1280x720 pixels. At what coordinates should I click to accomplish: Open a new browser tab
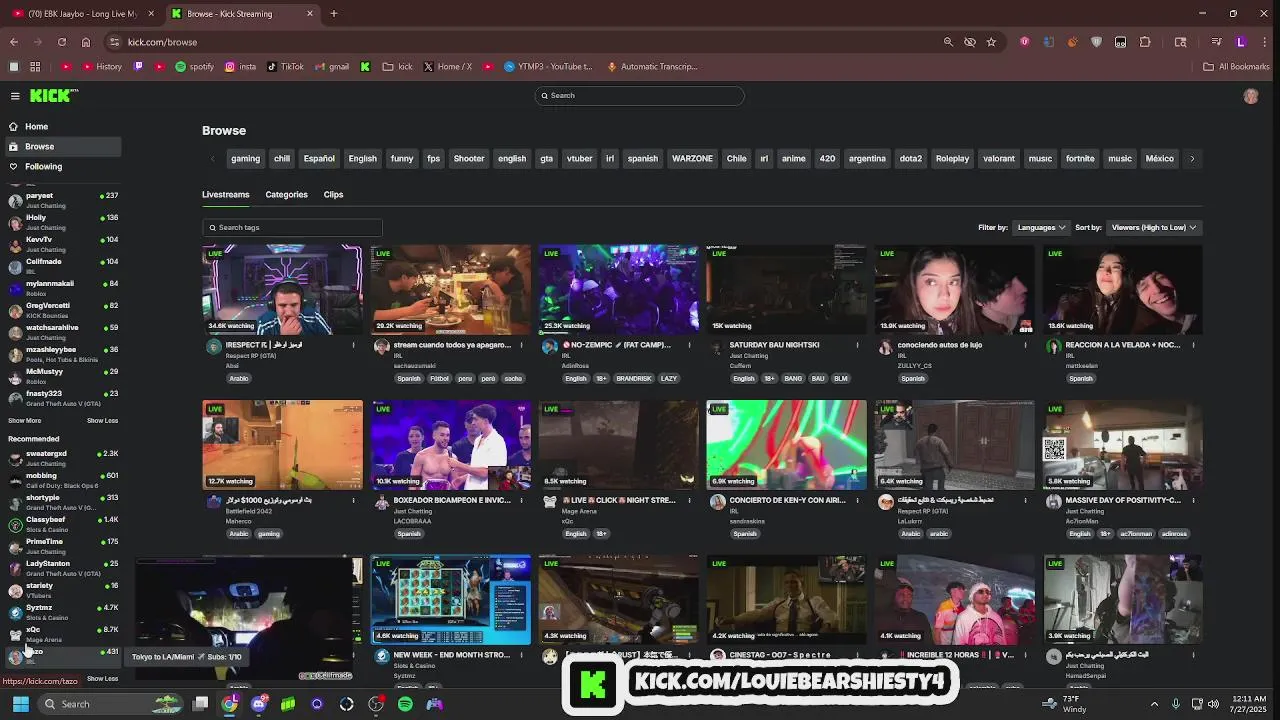(x=334, y=14)
